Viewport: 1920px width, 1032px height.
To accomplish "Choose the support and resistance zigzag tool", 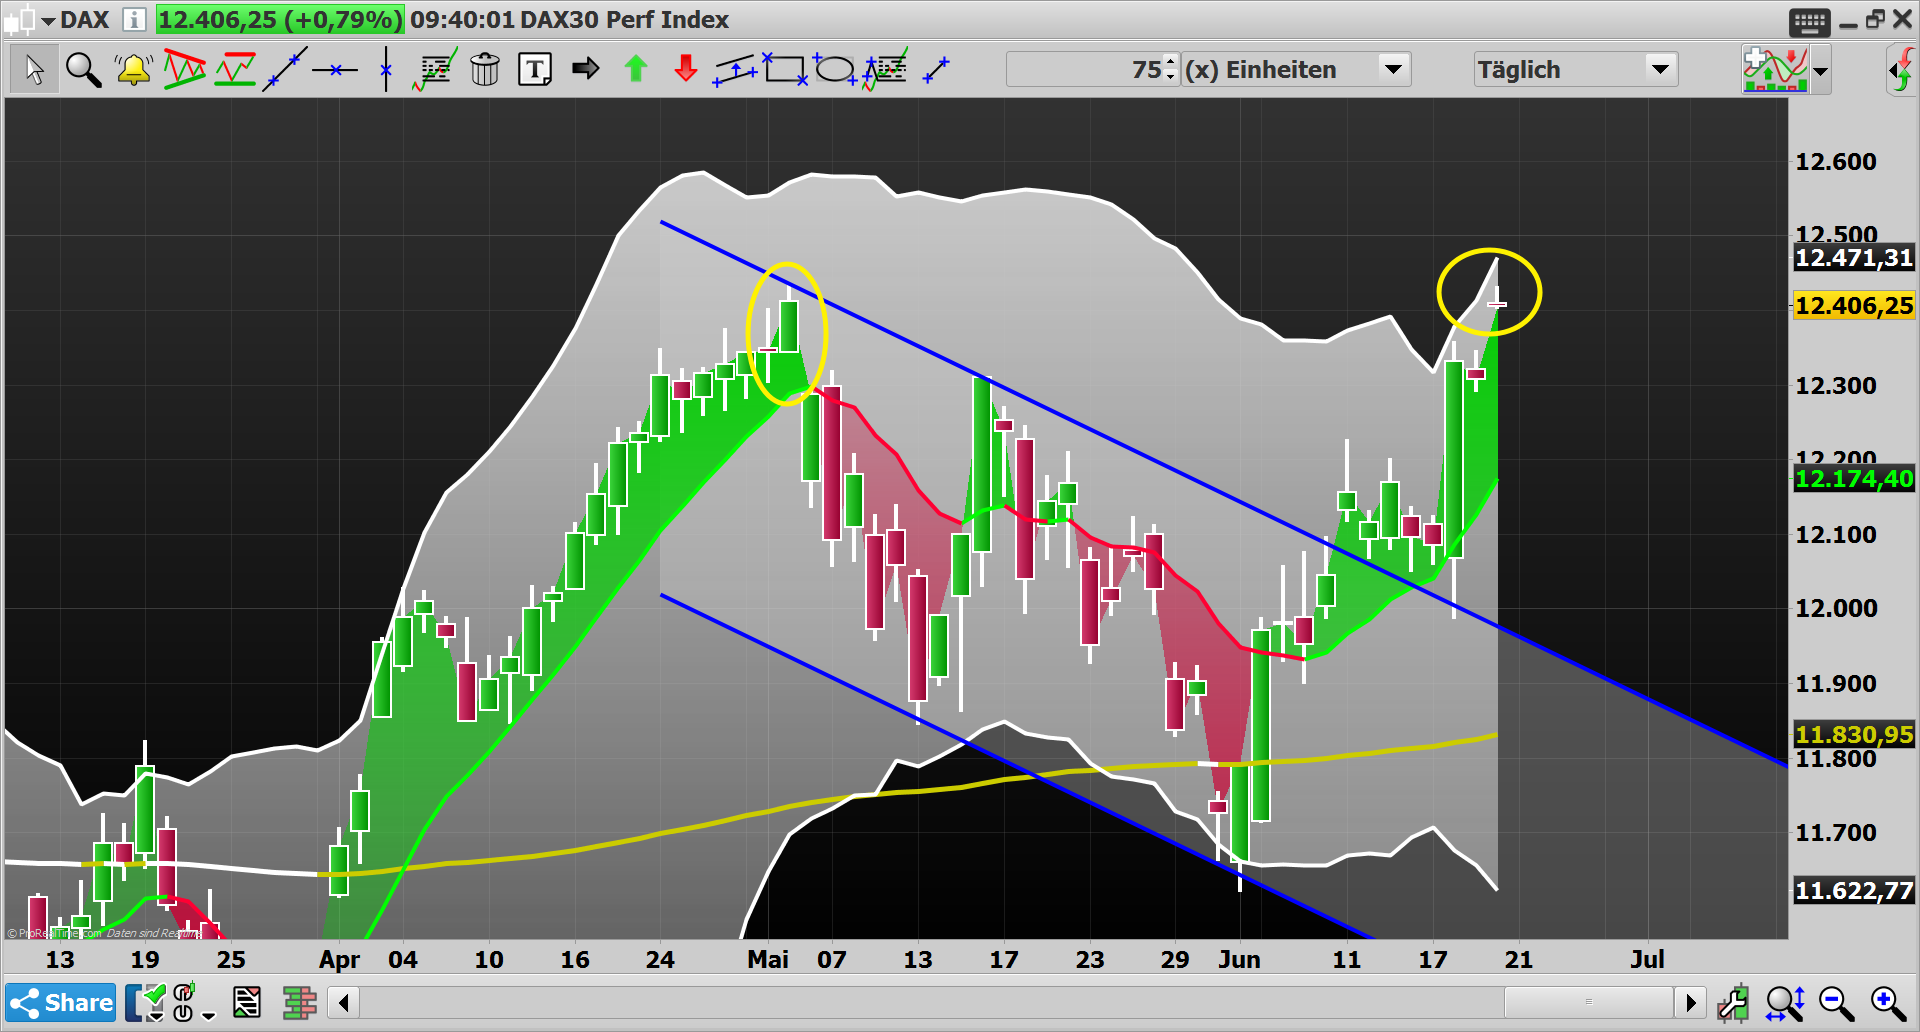I will click(235, 69).
